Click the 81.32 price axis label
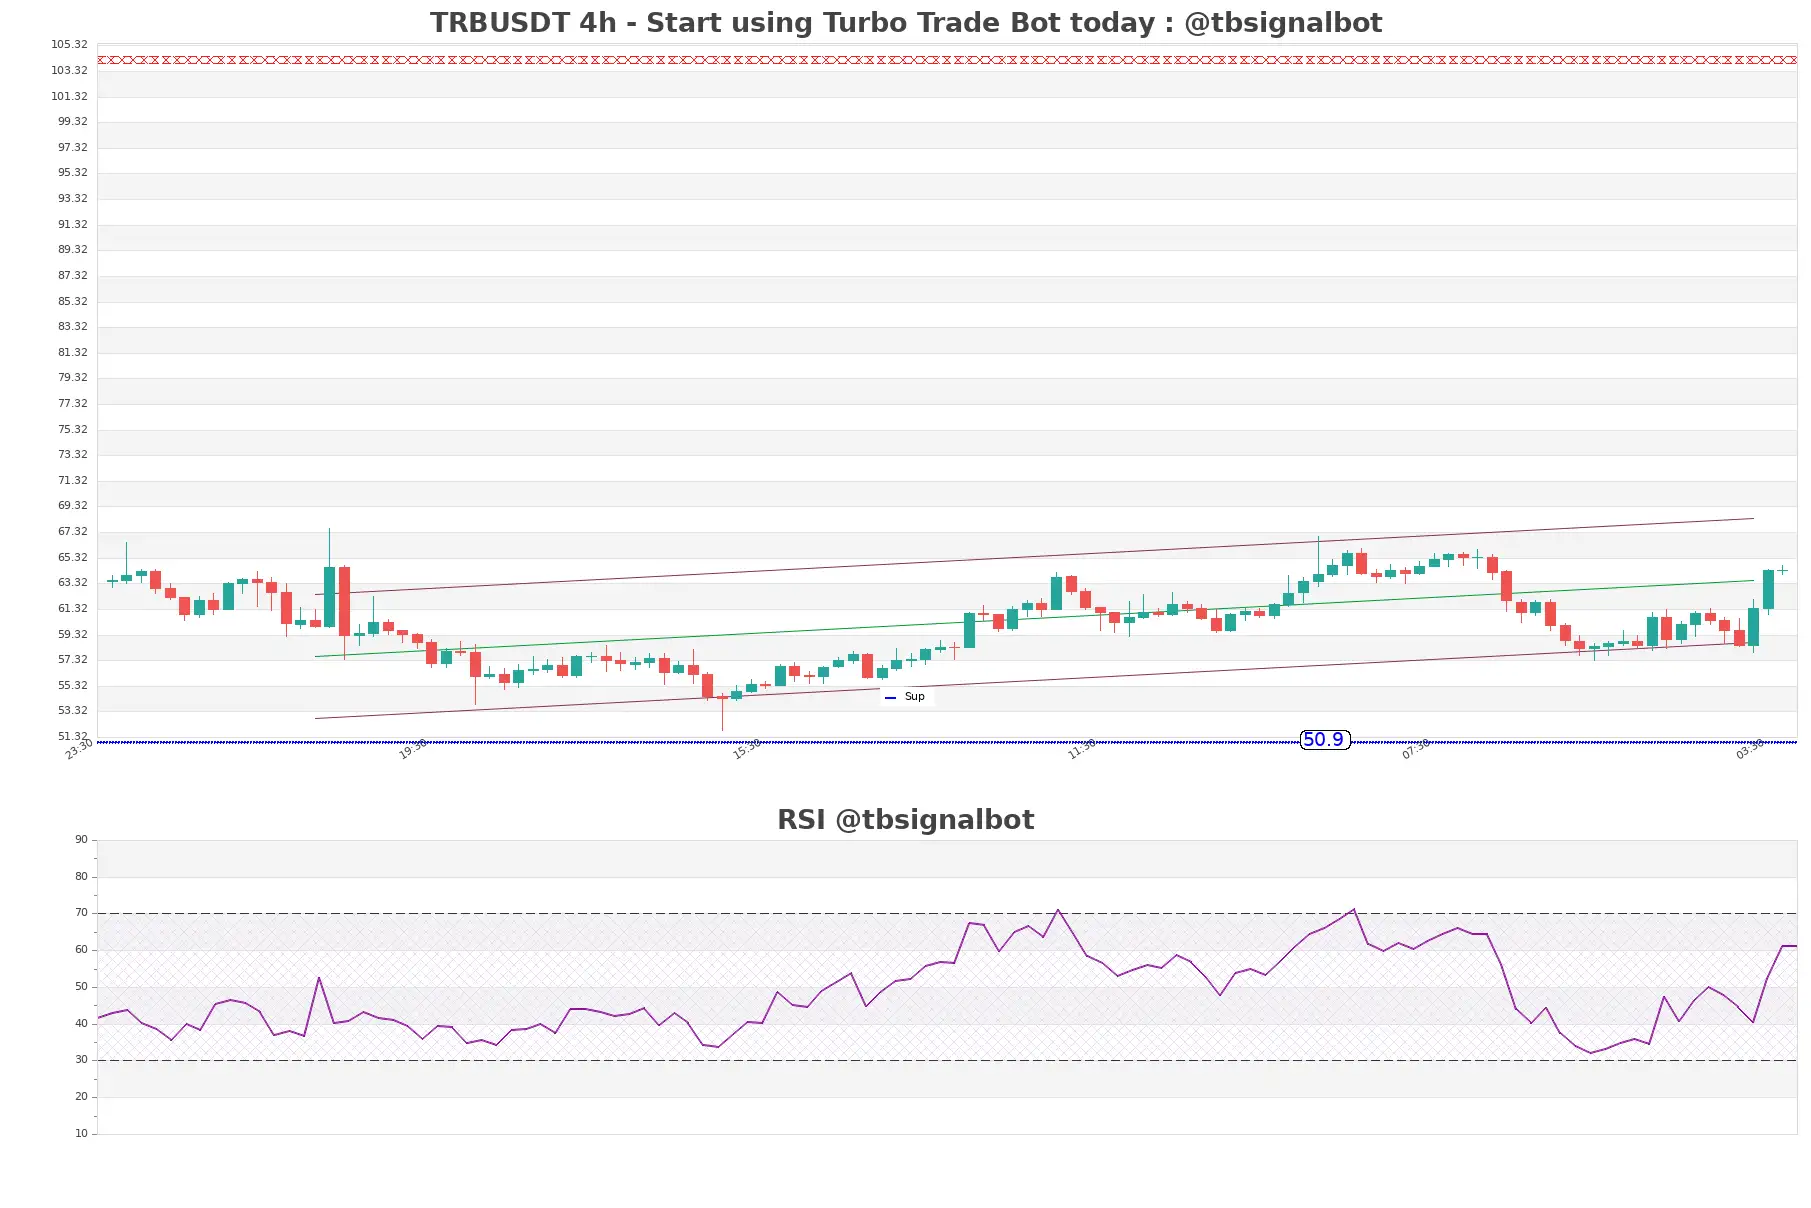This screenshot has height=1208, width=1811. 73,353
